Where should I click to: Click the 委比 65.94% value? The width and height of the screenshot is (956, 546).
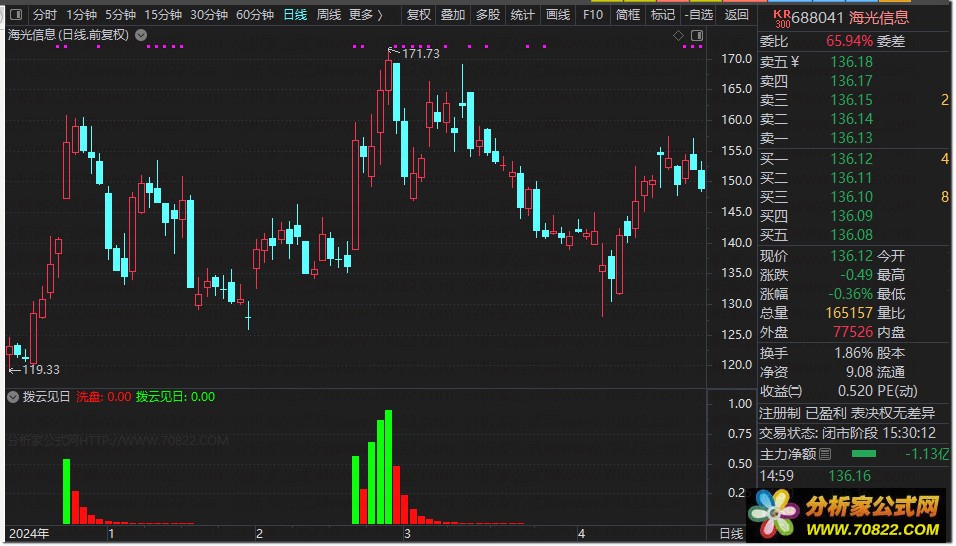point(849,41)
